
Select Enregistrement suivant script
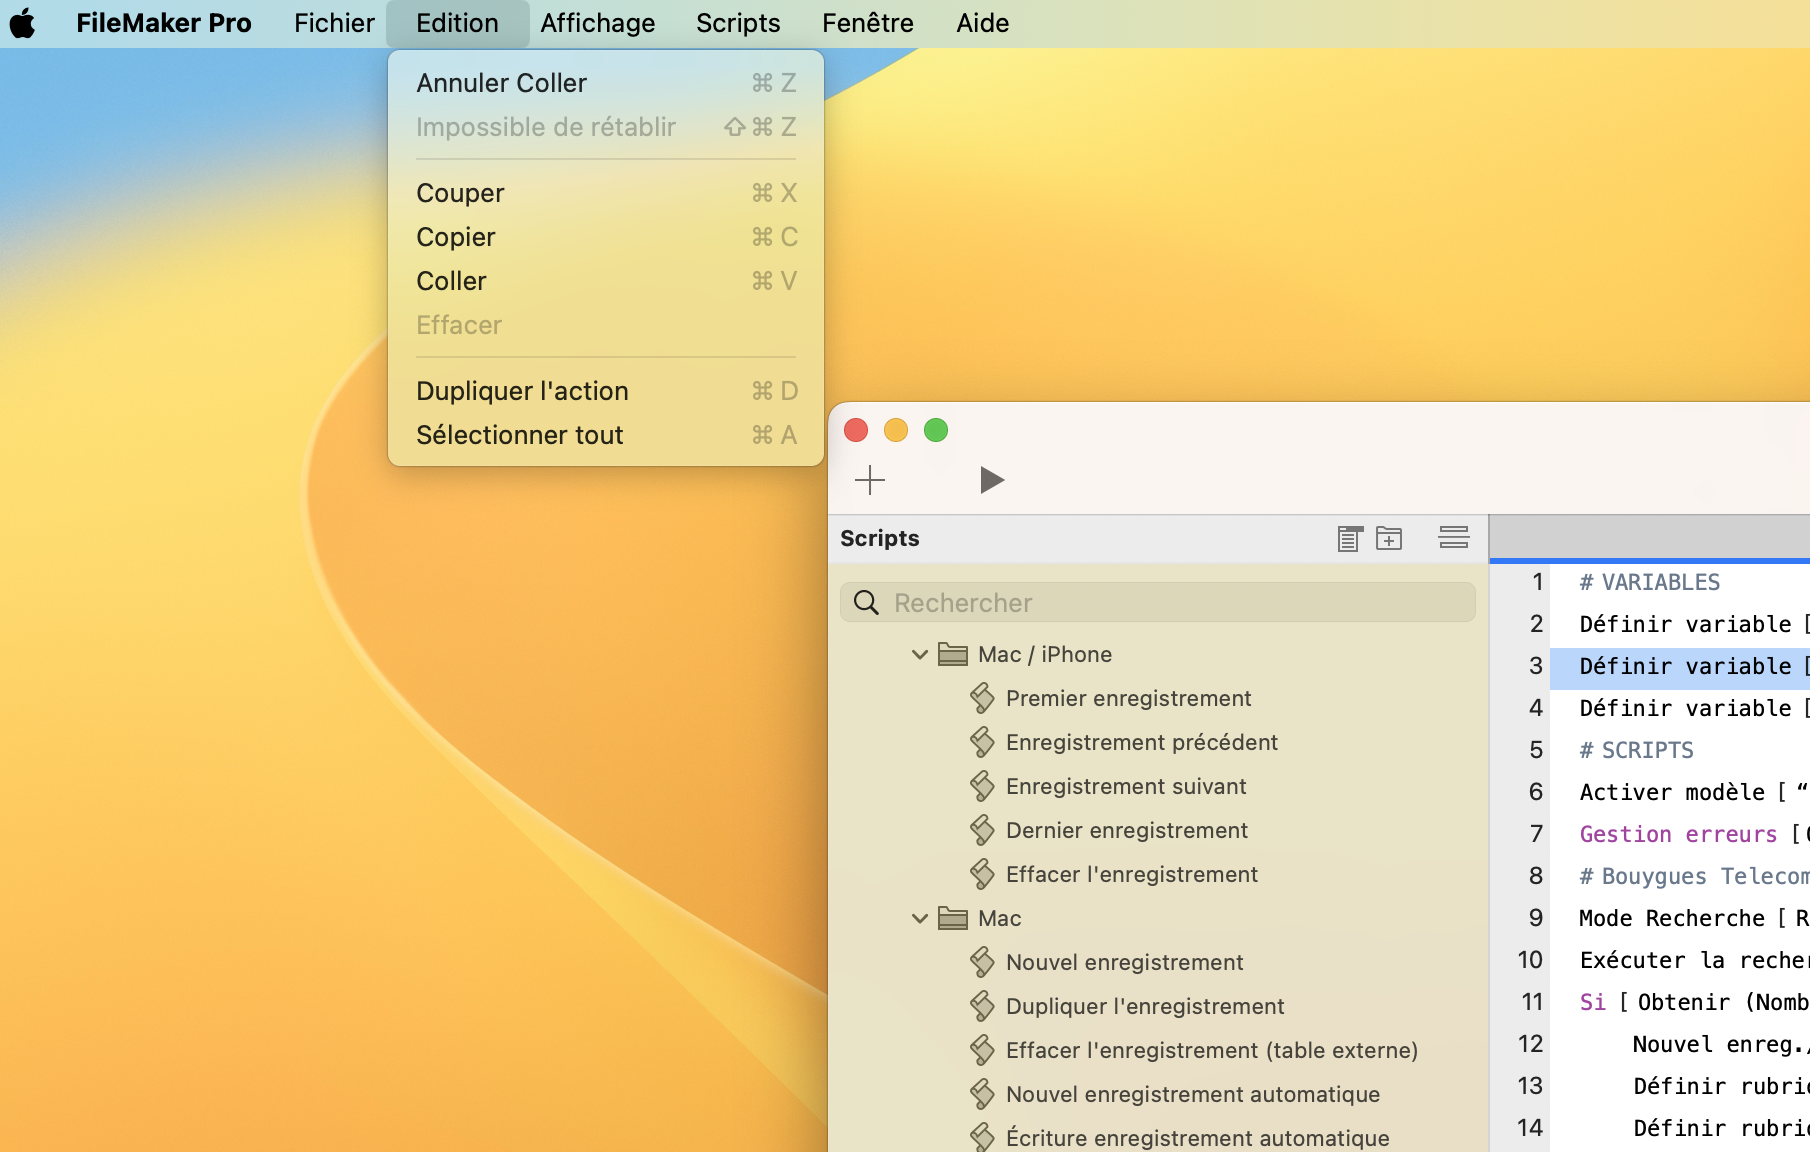coord(1126,787)
